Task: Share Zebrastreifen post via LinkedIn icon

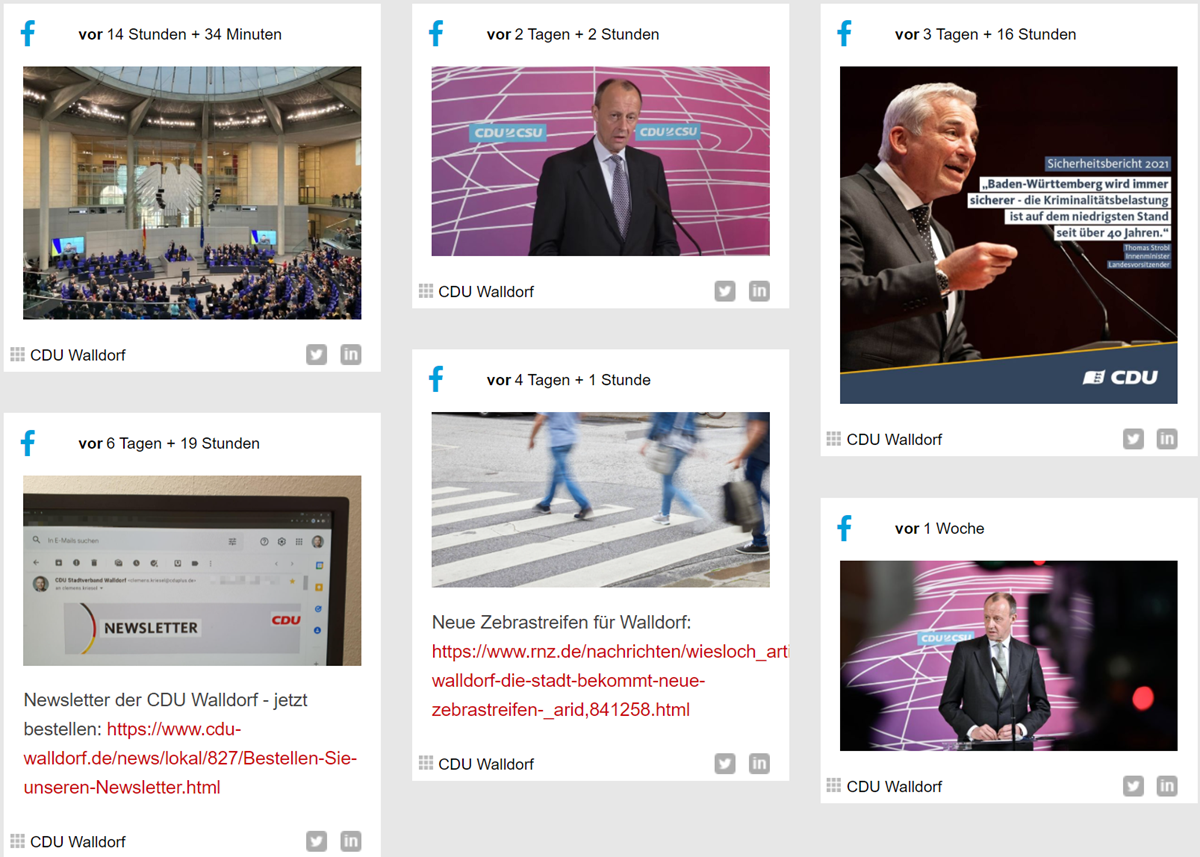Action: 759,763
